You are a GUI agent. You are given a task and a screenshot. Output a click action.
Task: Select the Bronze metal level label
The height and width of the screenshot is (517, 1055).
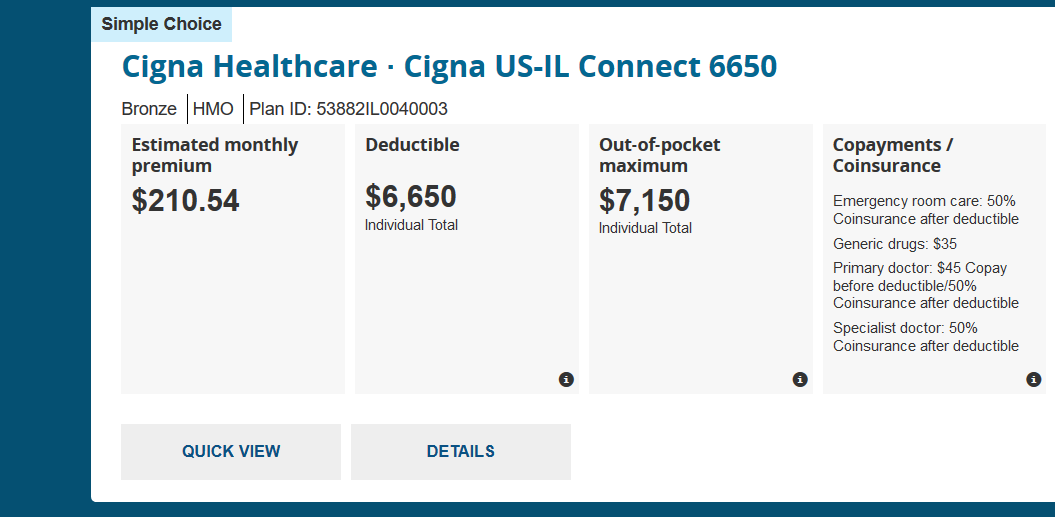(149, 109)
